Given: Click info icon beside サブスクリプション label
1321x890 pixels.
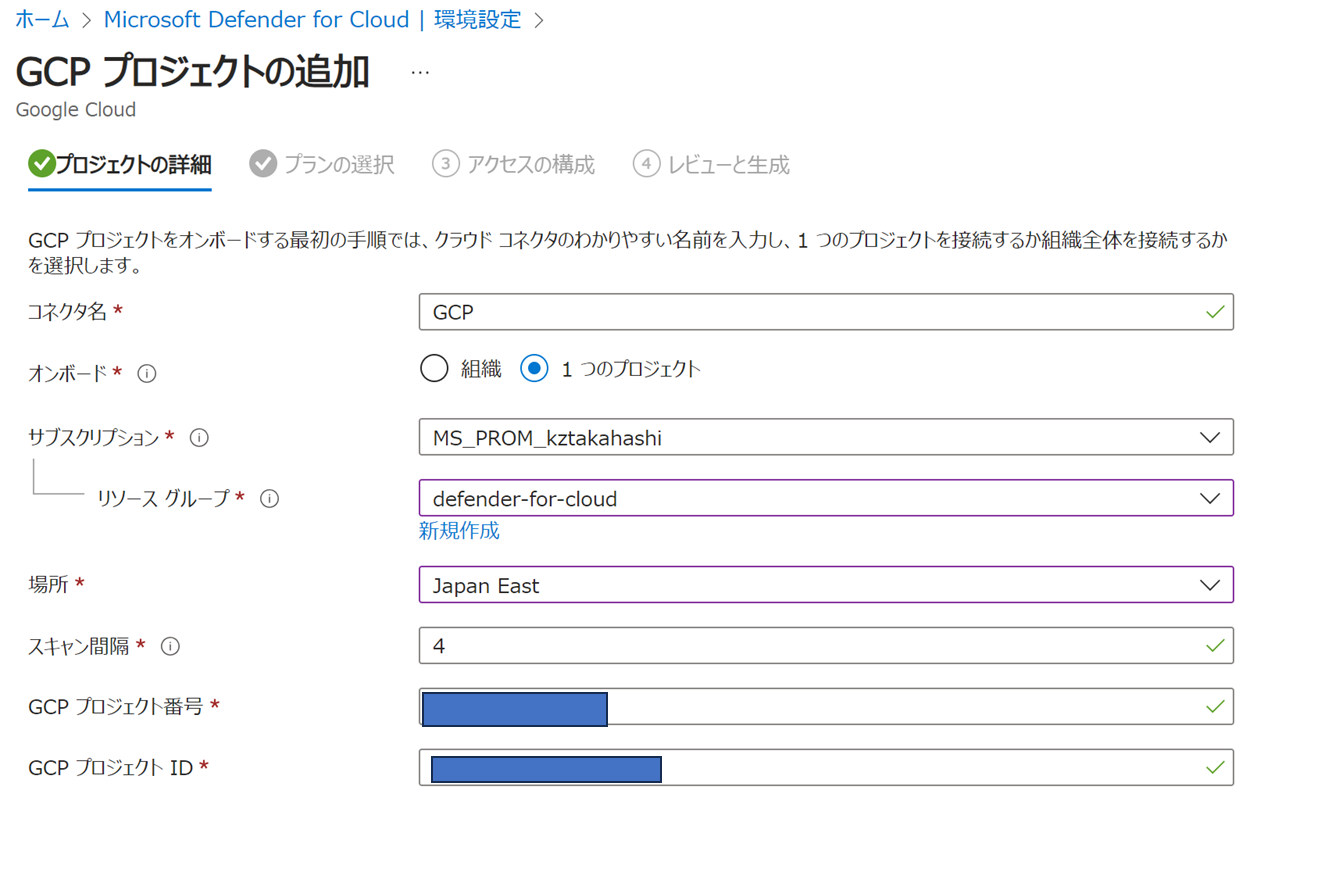Looking at the screenshot, I should (199, 437).
